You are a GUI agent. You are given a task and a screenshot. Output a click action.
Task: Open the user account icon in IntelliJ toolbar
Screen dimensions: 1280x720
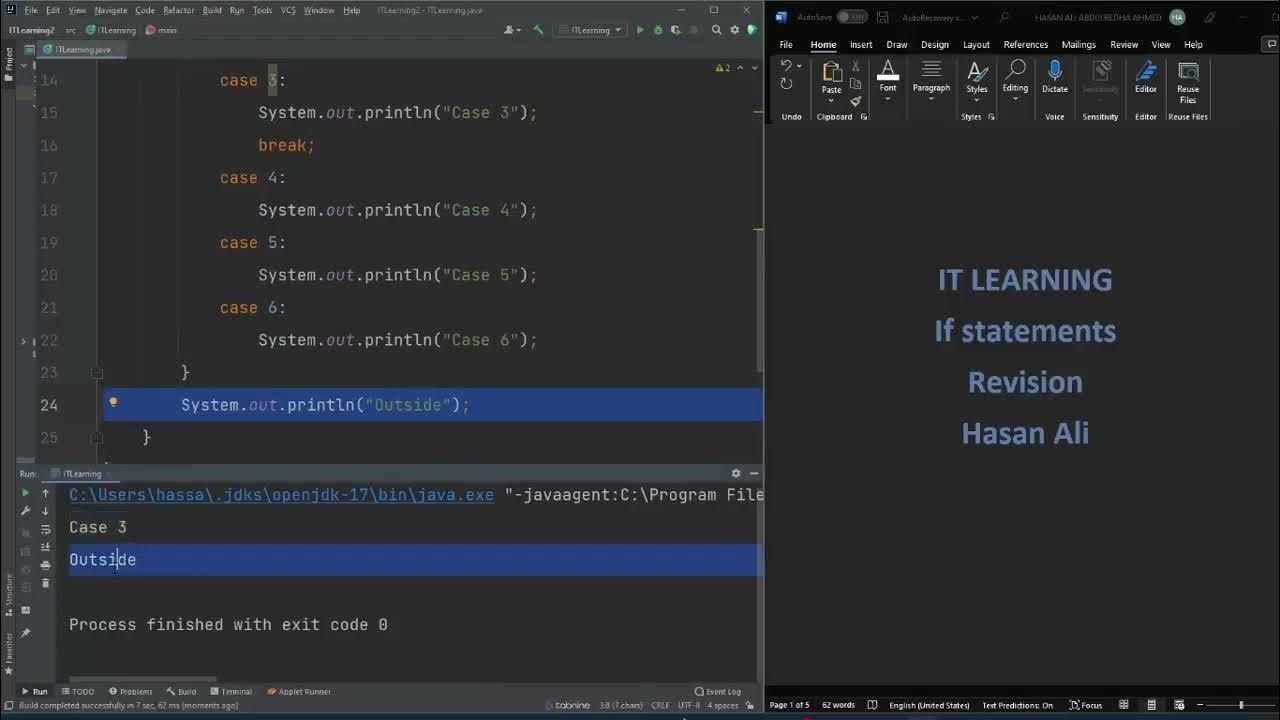[x=511, y=30]
